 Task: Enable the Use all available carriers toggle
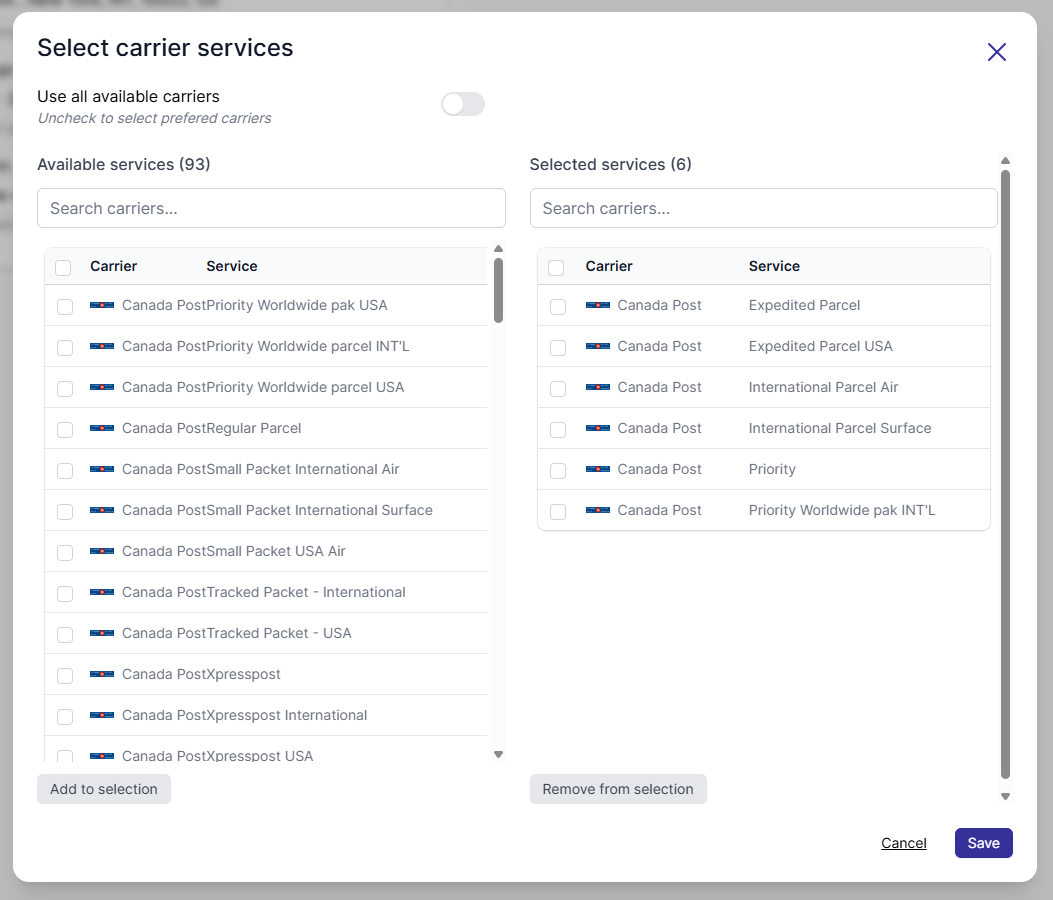click(x=462, y=104)
